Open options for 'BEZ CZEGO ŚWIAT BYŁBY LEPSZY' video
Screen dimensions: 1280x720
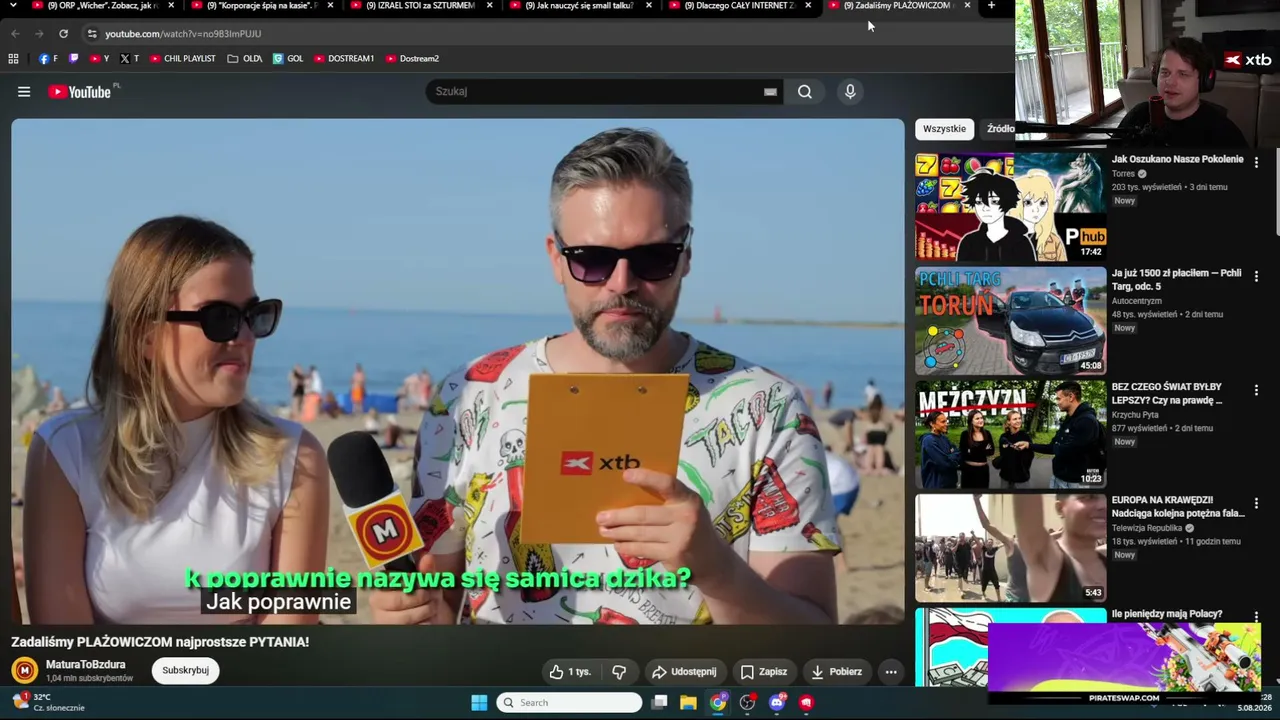[x=1256, y=390]
